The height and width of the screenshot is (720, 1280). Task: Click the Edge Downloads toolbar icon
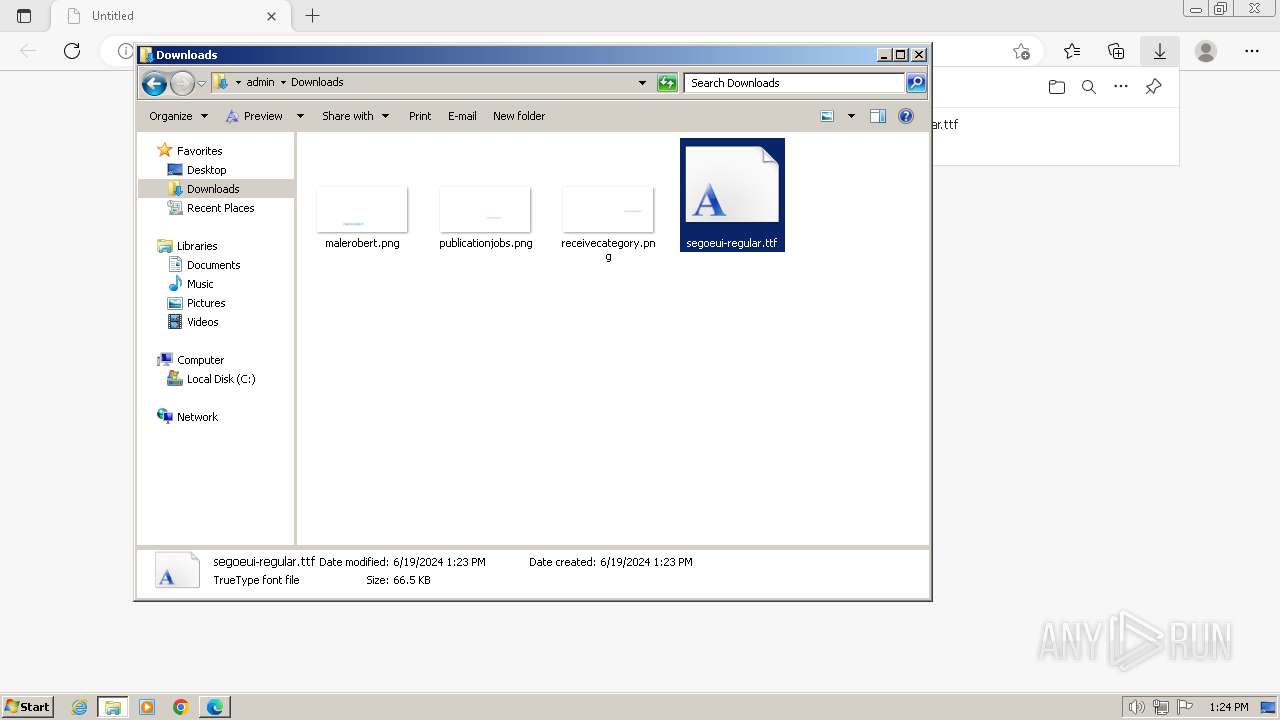point(1160,51)
